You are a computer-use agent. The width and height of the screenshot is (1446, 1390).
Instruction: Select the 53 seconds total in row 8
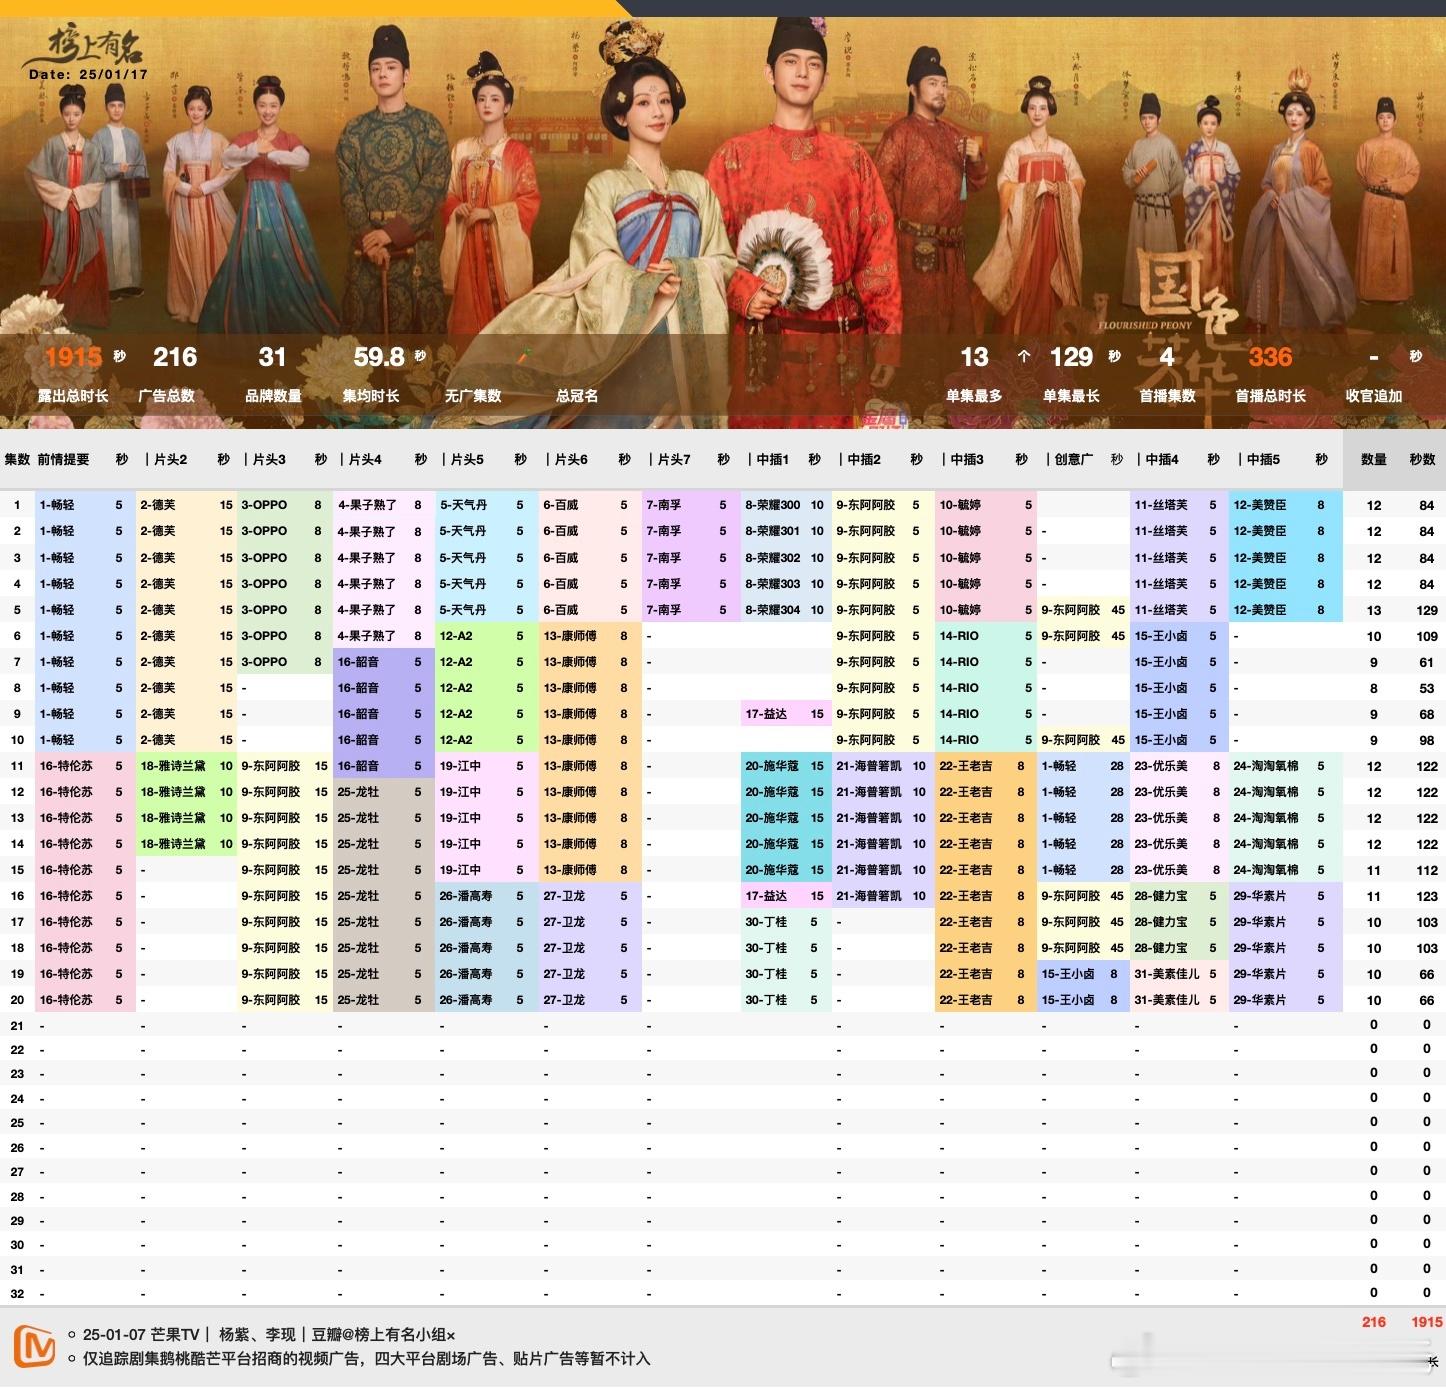[x=1427, y=688]
